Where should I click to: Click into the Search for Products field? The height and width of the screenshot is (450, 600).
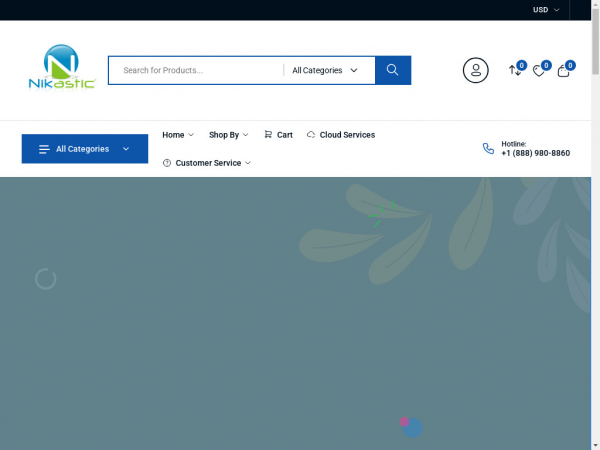click(195, 70)
